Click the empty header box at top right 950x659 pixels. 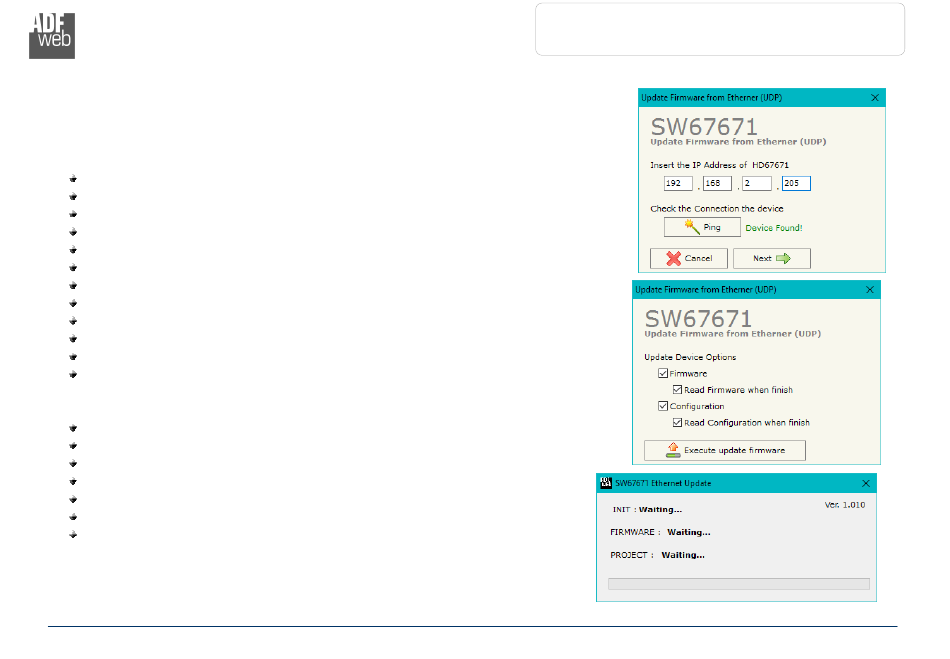click(720, 29)
